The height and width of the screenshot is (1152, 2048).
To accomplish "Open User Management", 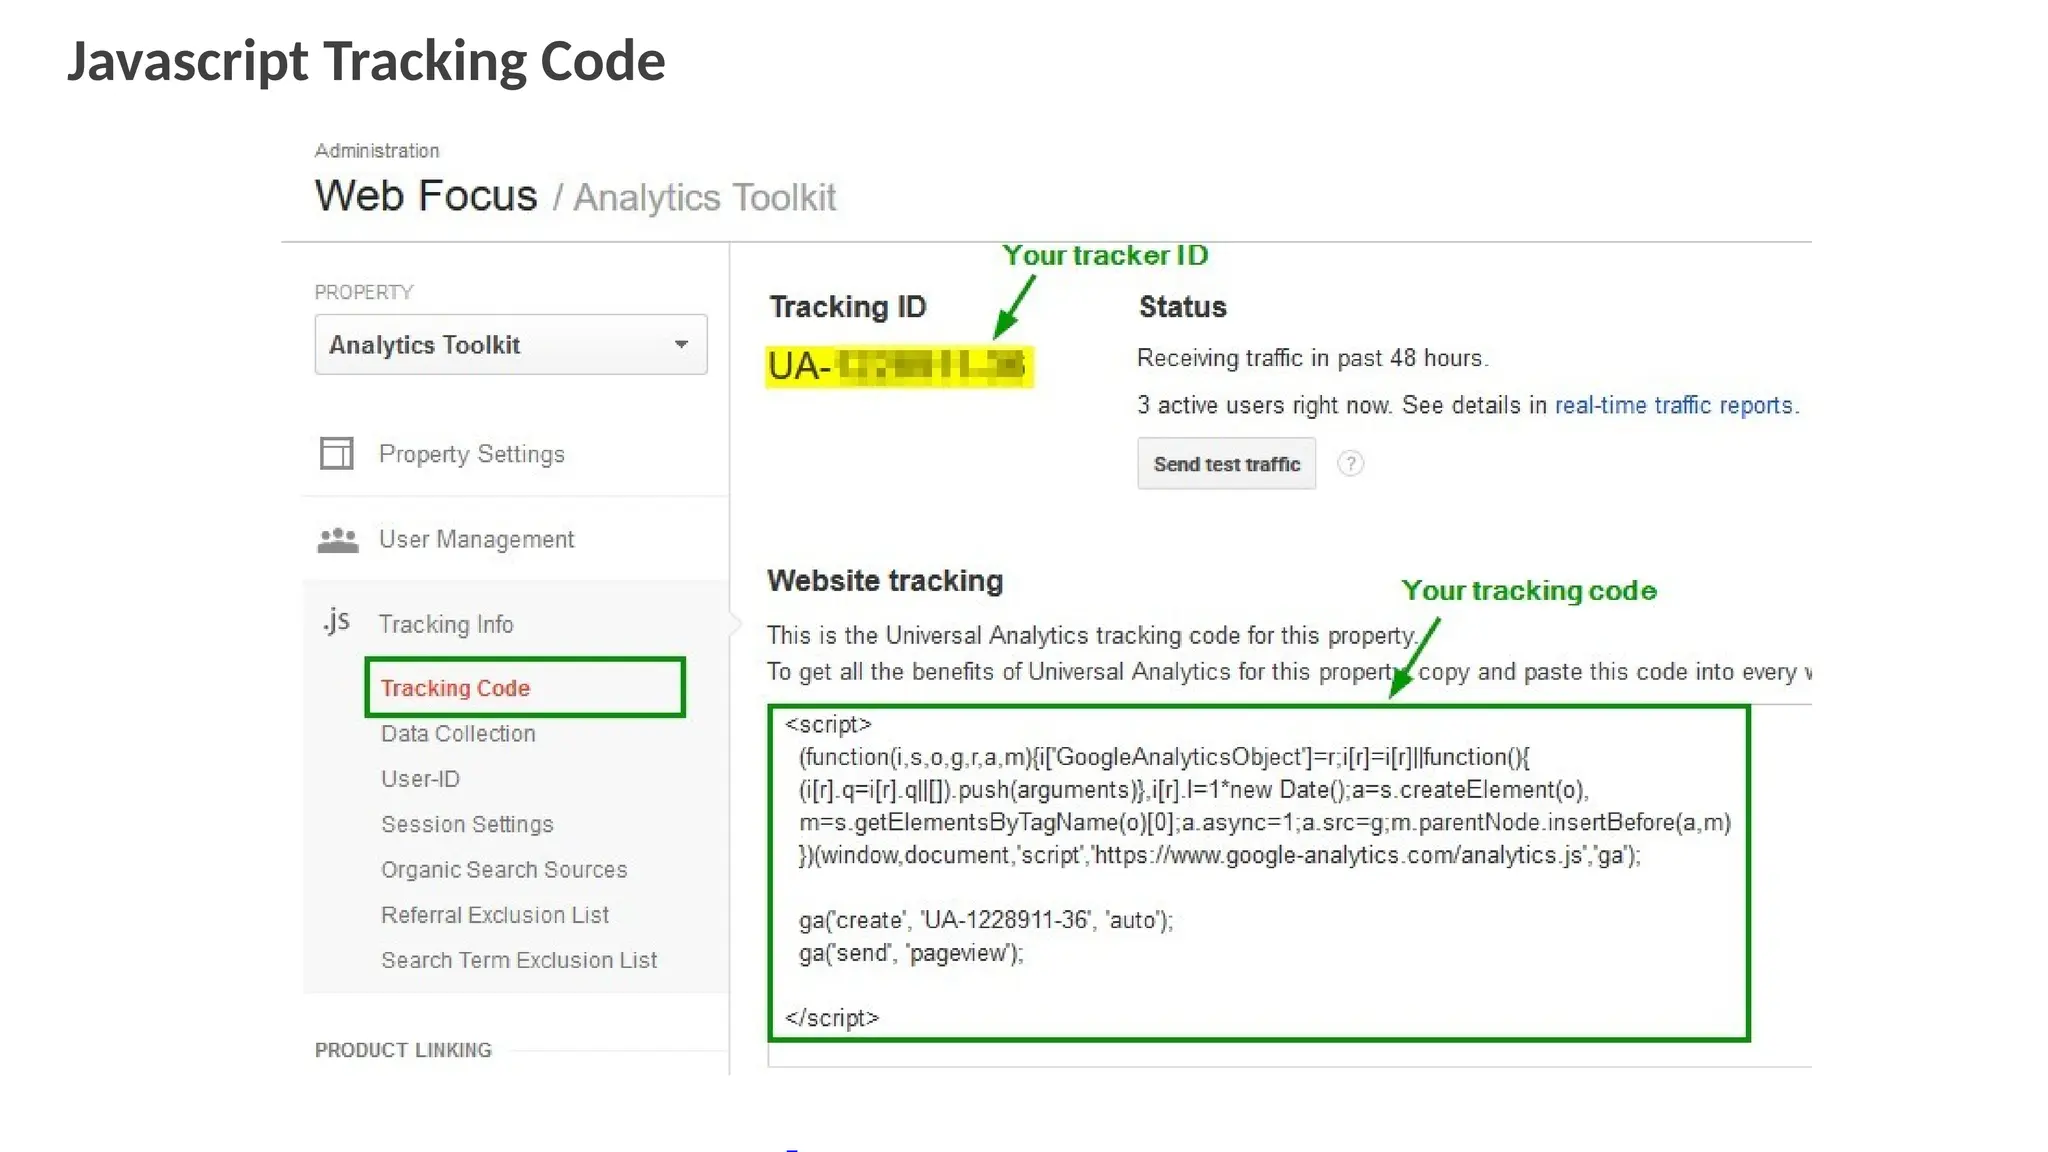I will [x=476, y=539].
